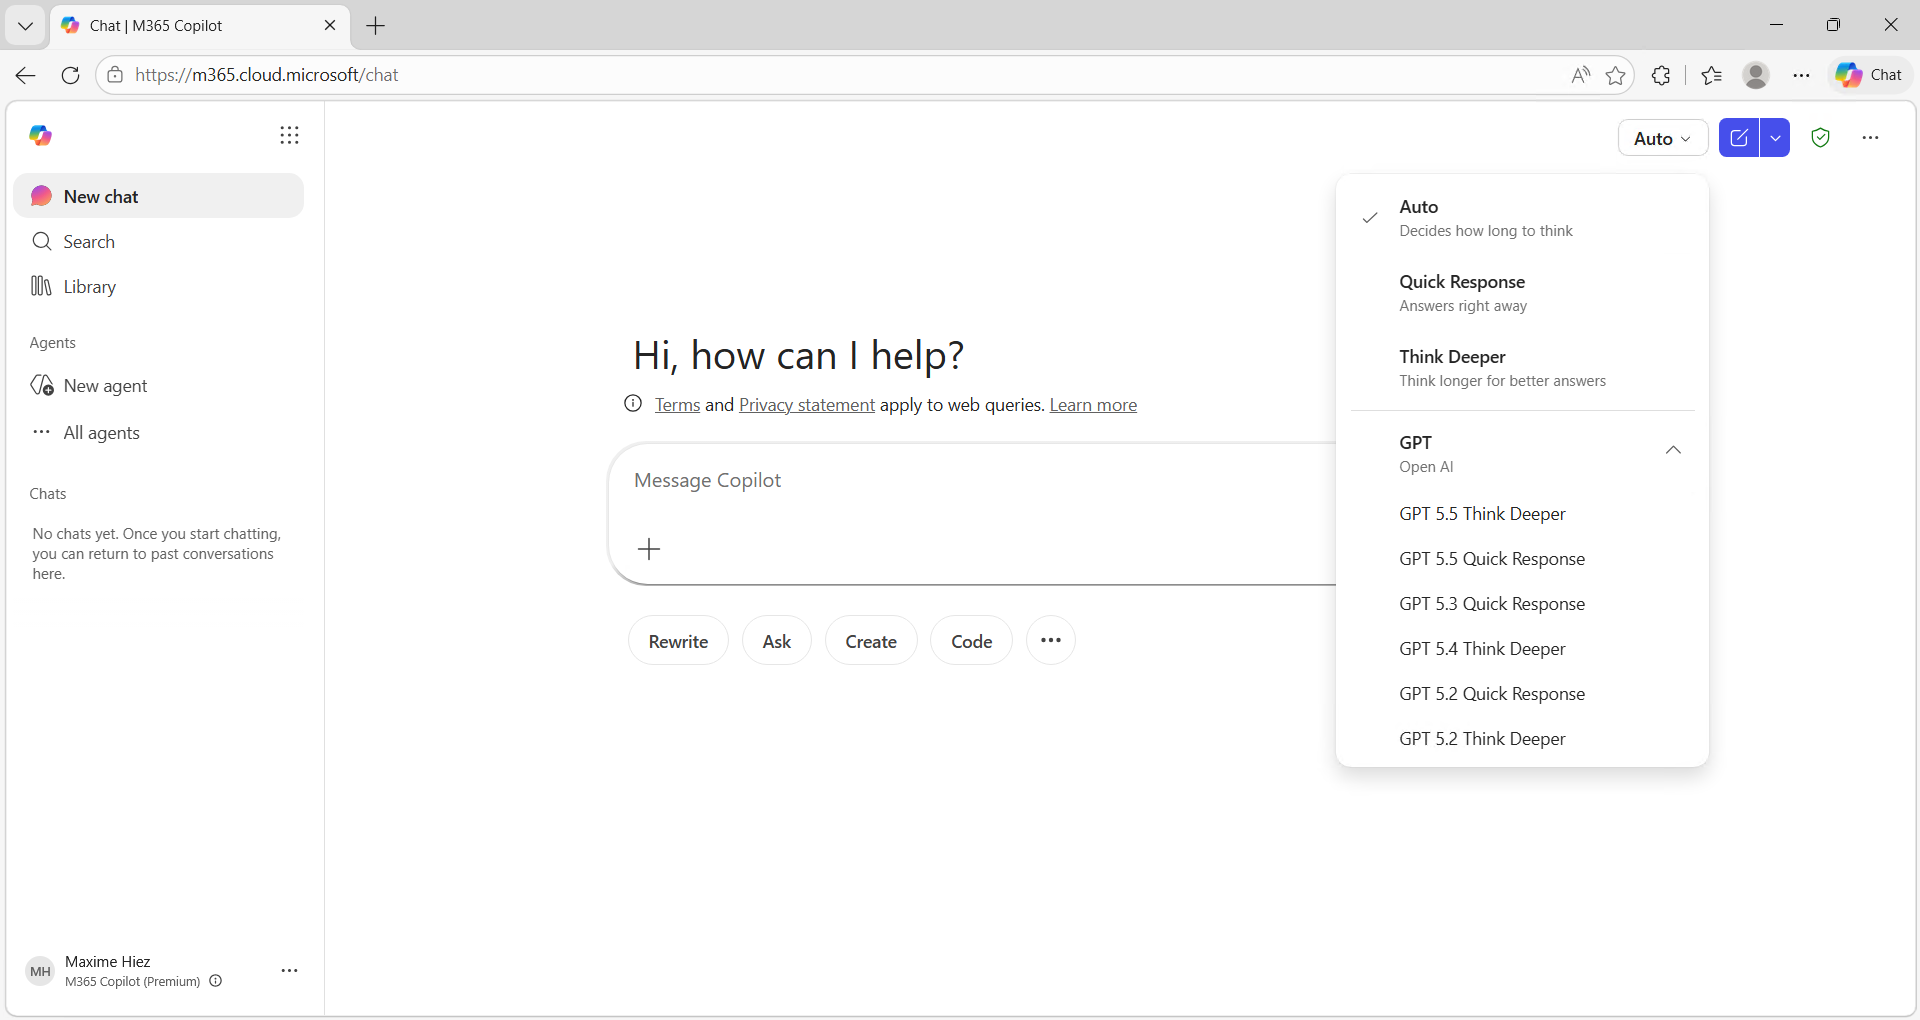Click the info icon beside M365 Copilot (Premium)

click(x=215, y=981)
